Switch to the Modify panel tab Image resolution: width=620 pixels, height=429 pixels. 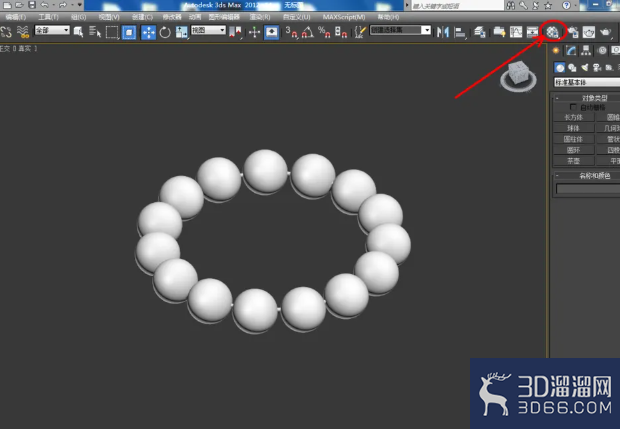[x=571, y=50]
